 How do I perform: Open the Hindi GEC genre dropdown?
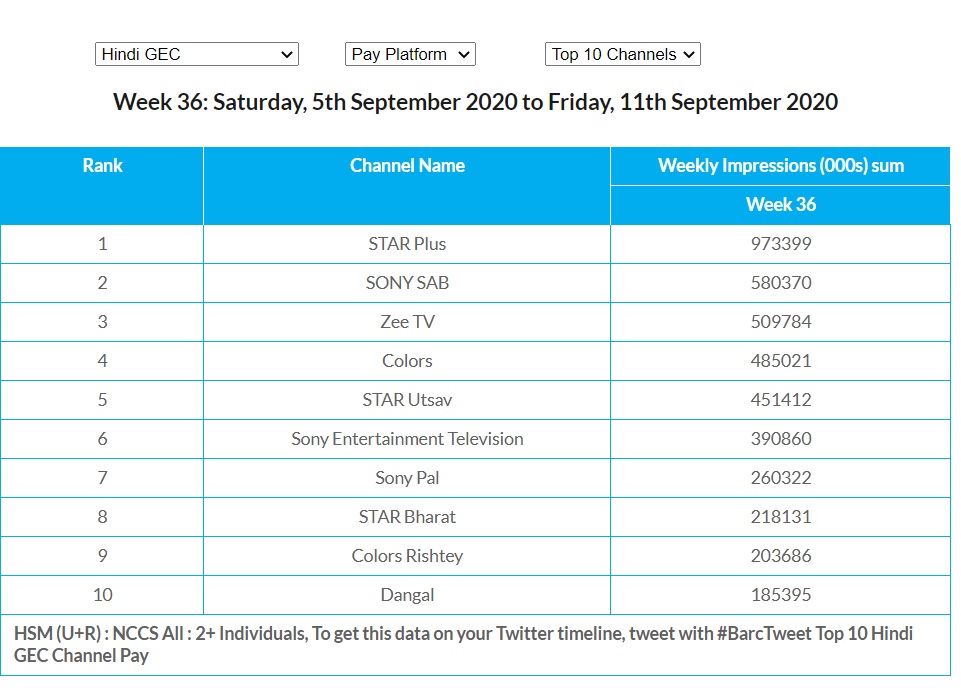click(x=196, y=54)
